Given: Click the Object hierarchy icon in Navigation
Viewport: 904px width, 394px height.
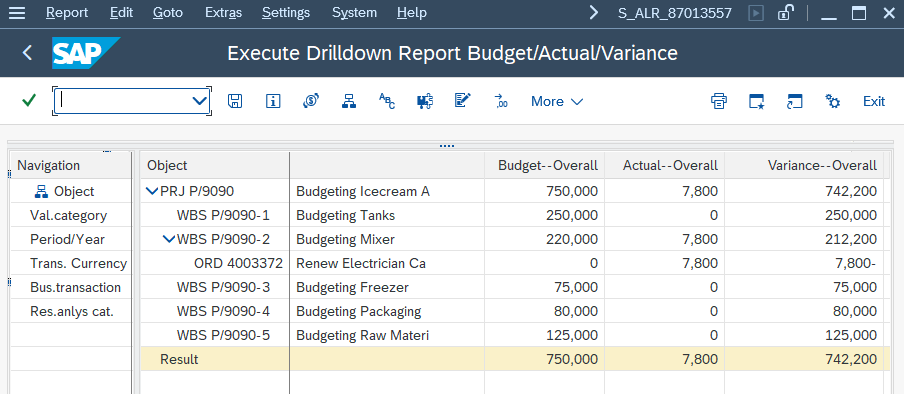Looking at the screenshot, I should click(42, 192).
